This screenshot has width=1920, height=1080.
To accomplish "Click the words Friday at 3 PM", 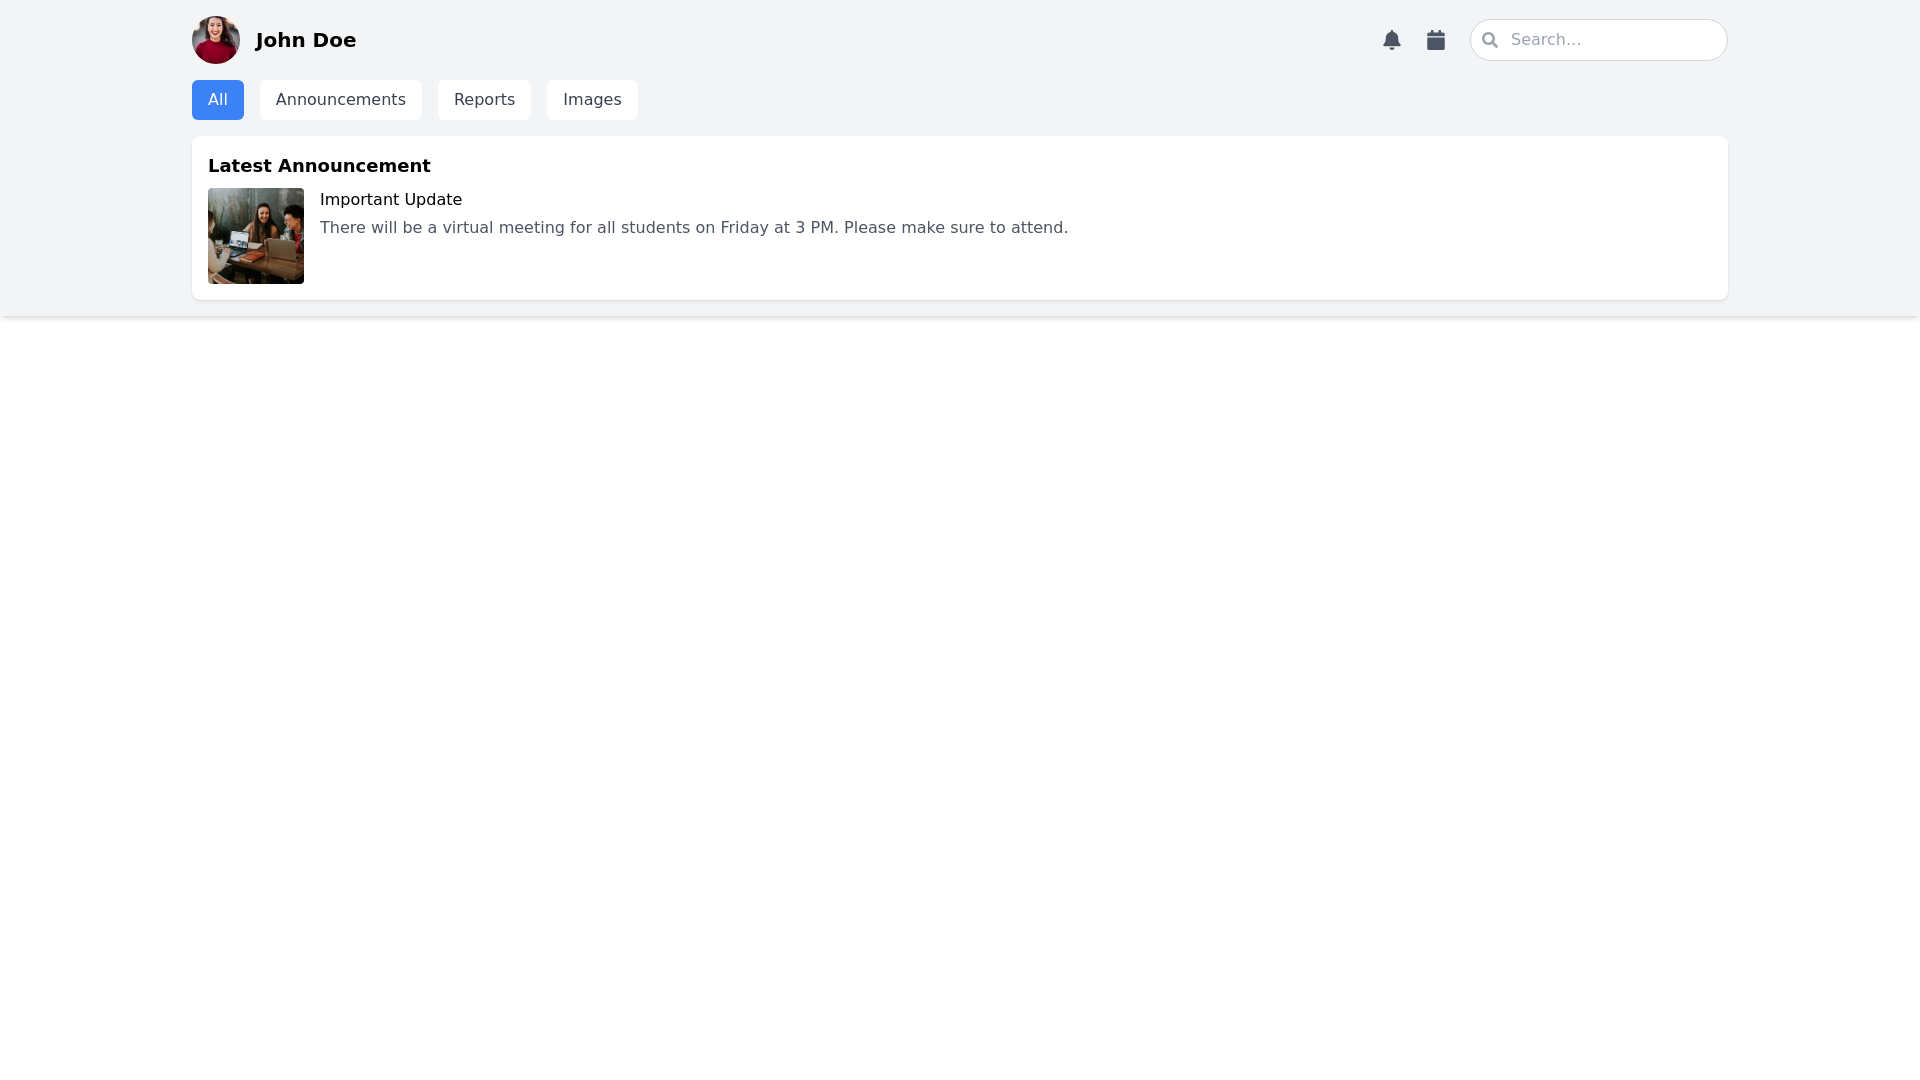I will [x=777, y=228].
